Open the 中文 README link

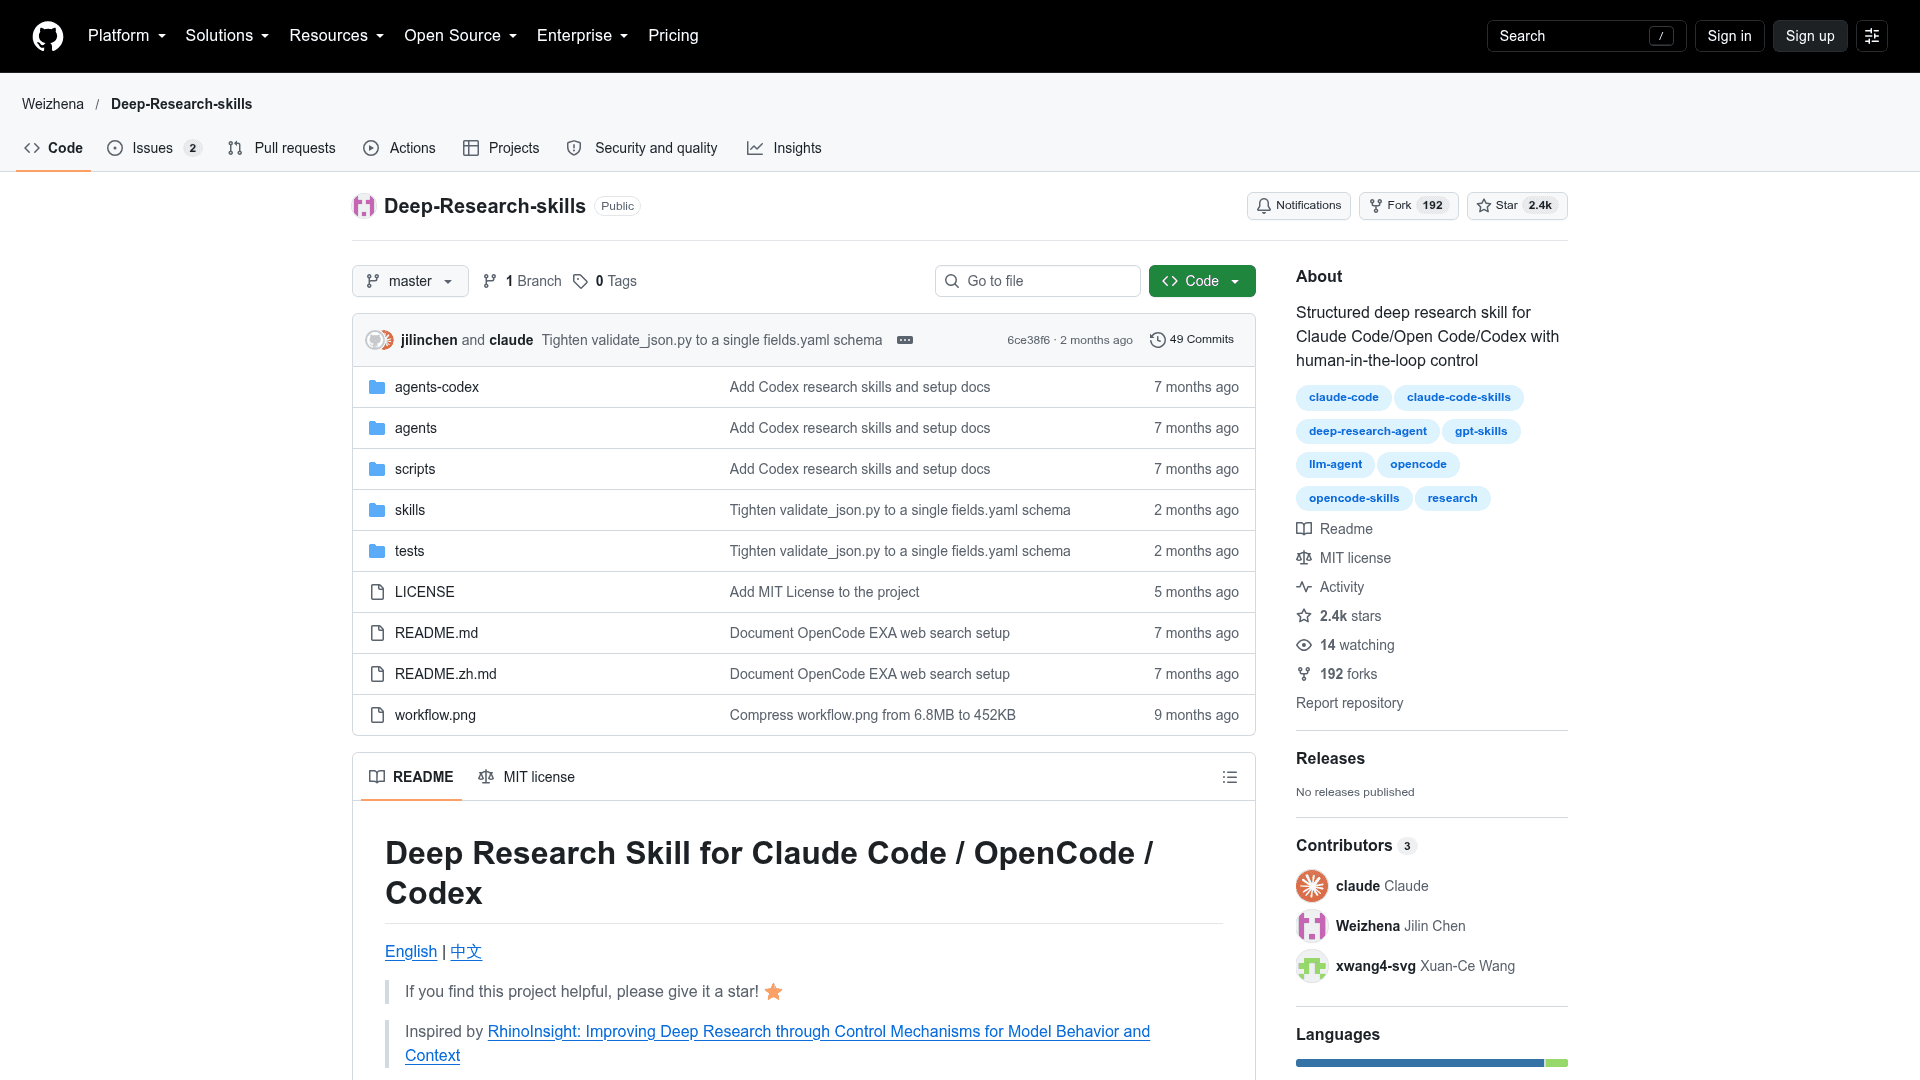[466, 952]
